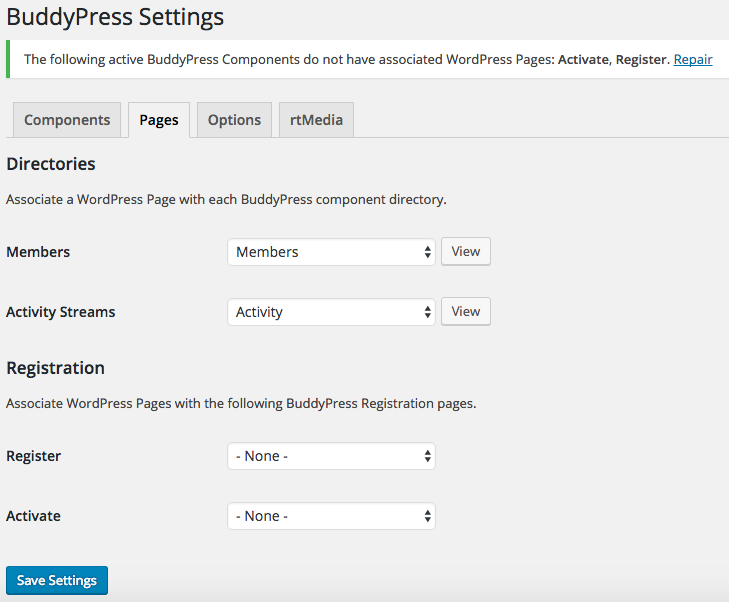The height and width of the screenshot is (602, 729).
Task: Click 'Associate WordPress Pages with the following' text
Action: click(241, 404)
